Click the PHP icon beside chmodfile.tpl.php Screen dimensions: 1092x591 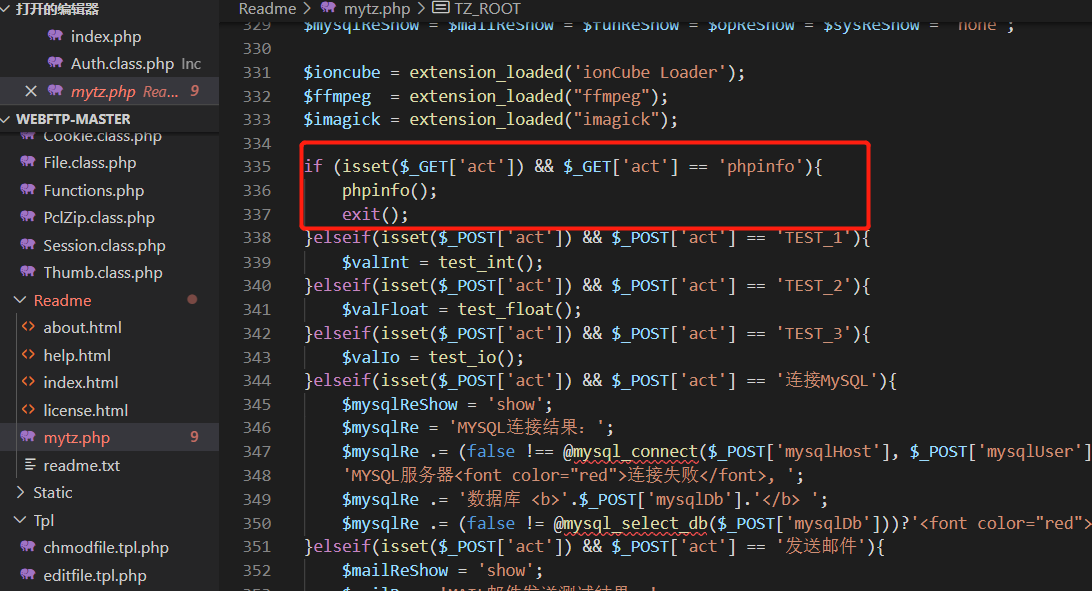coord(28,548)
